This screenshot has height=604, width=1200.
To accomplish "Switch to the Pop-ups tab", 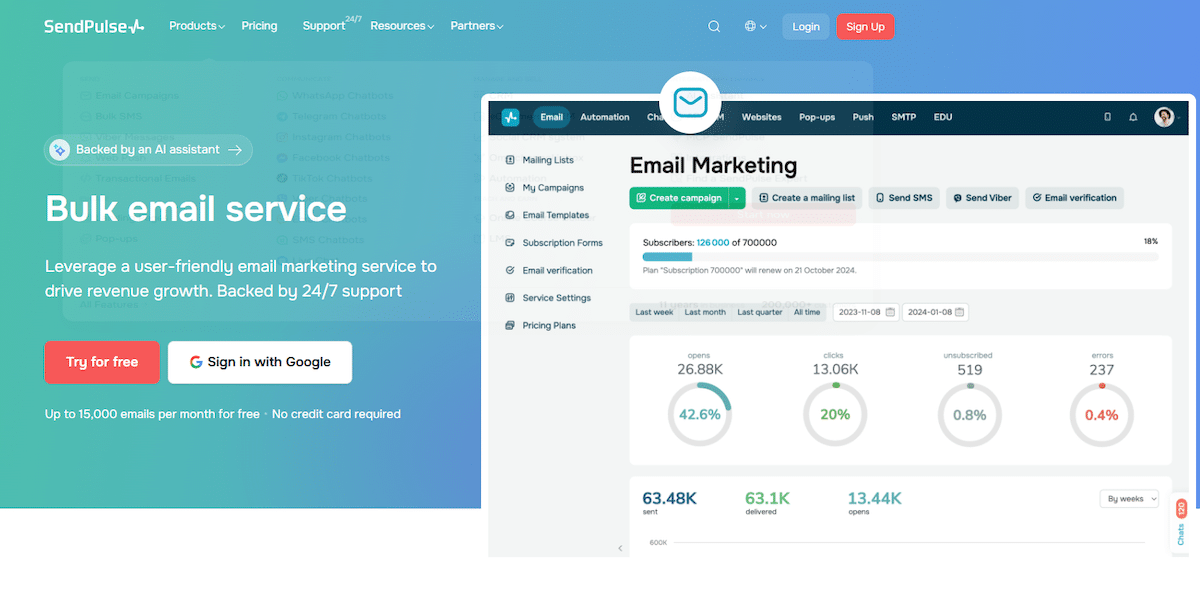I will tap(817, 117).
